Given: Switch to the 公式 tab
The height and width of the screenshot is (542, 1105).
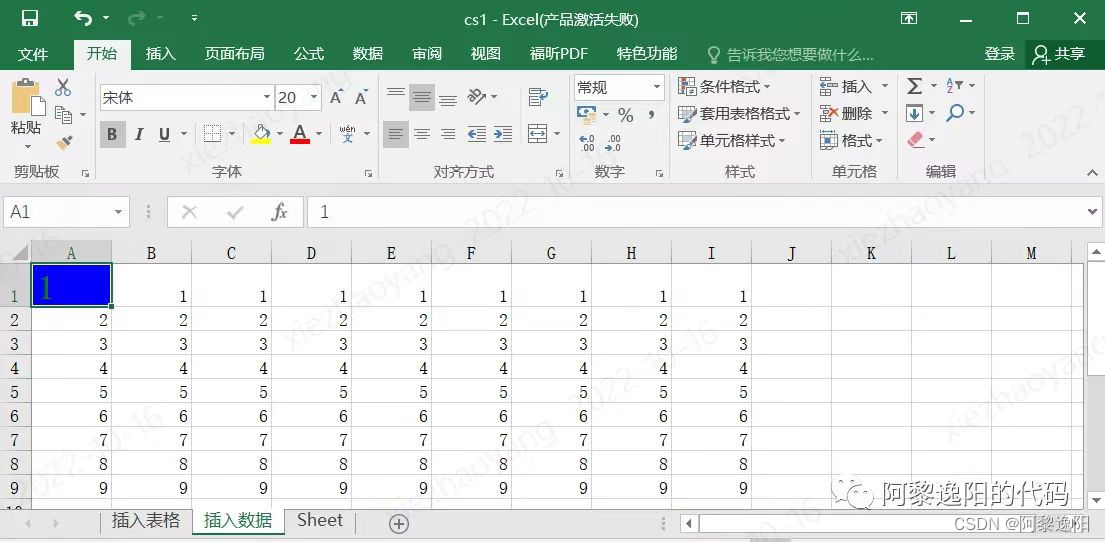Looking at the screenshot, I should click(309, 54).
